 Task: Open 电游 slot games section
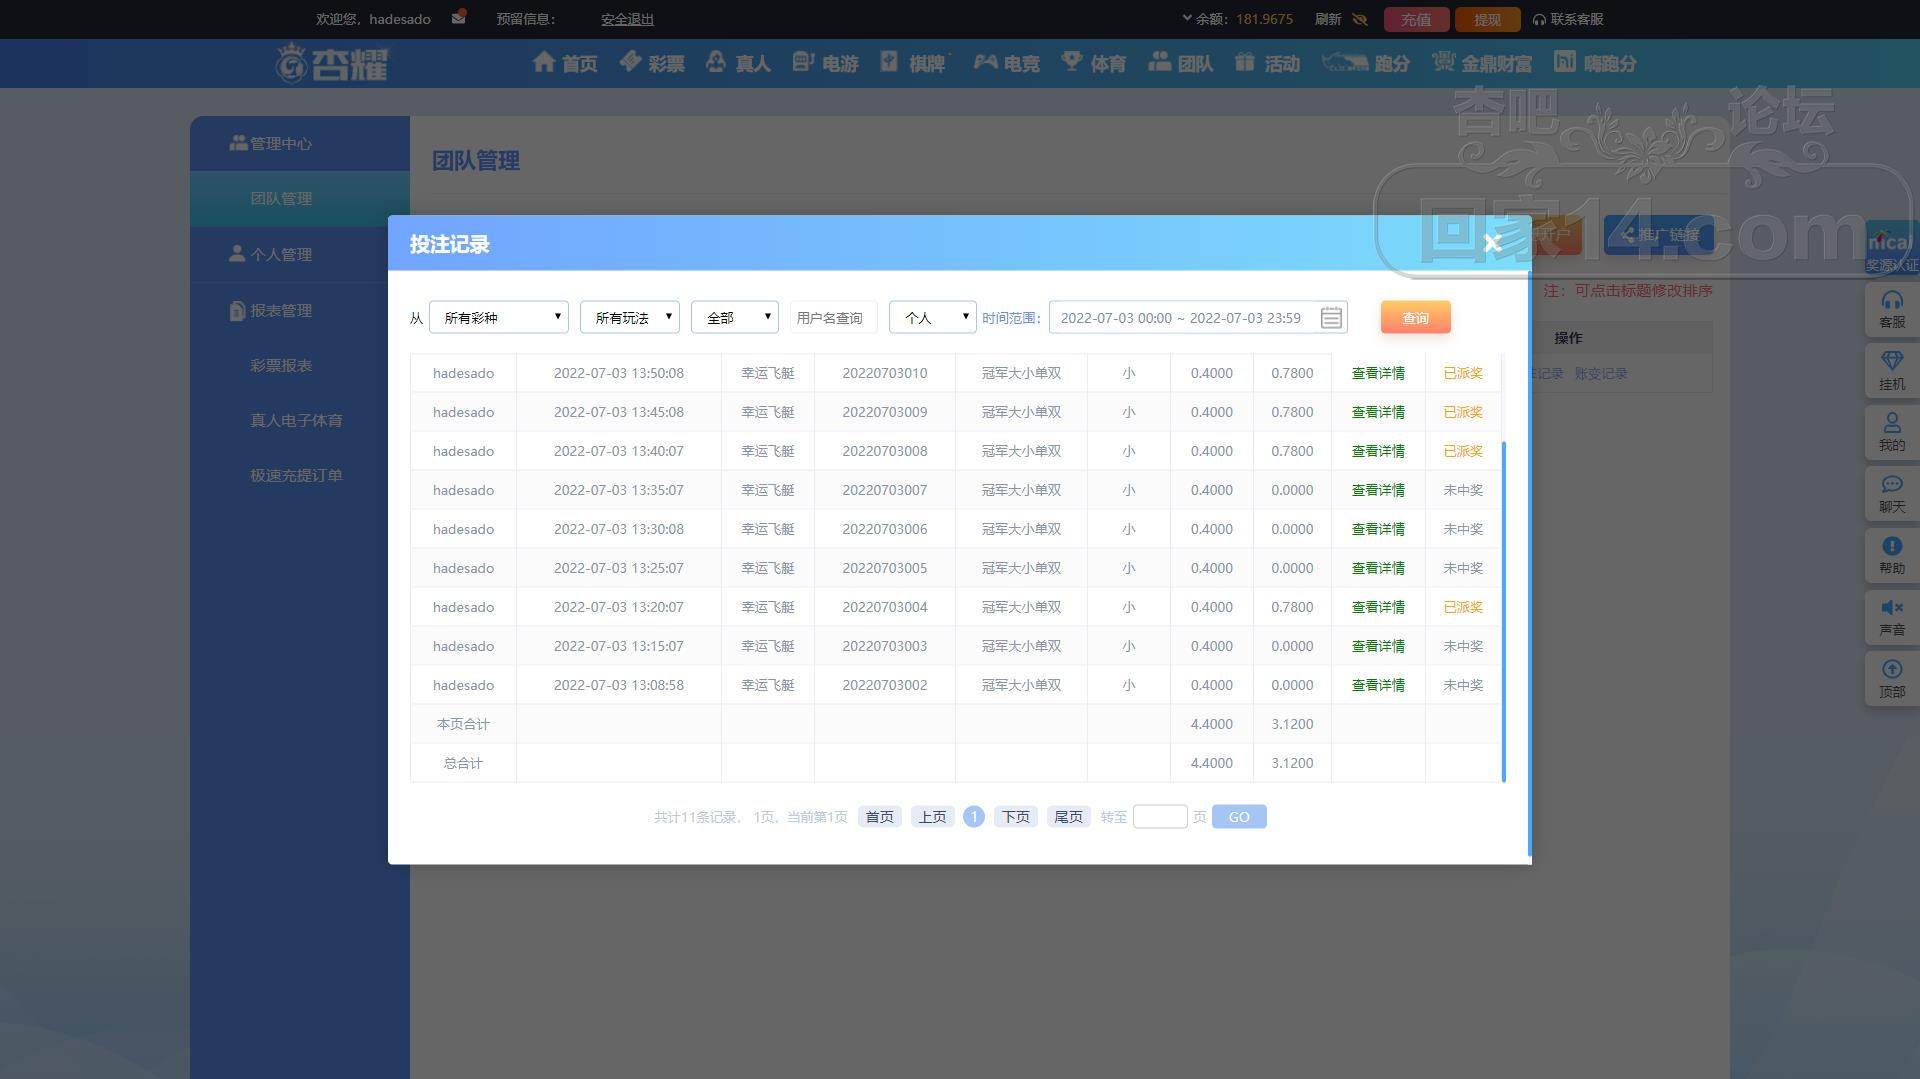[825, 63]
